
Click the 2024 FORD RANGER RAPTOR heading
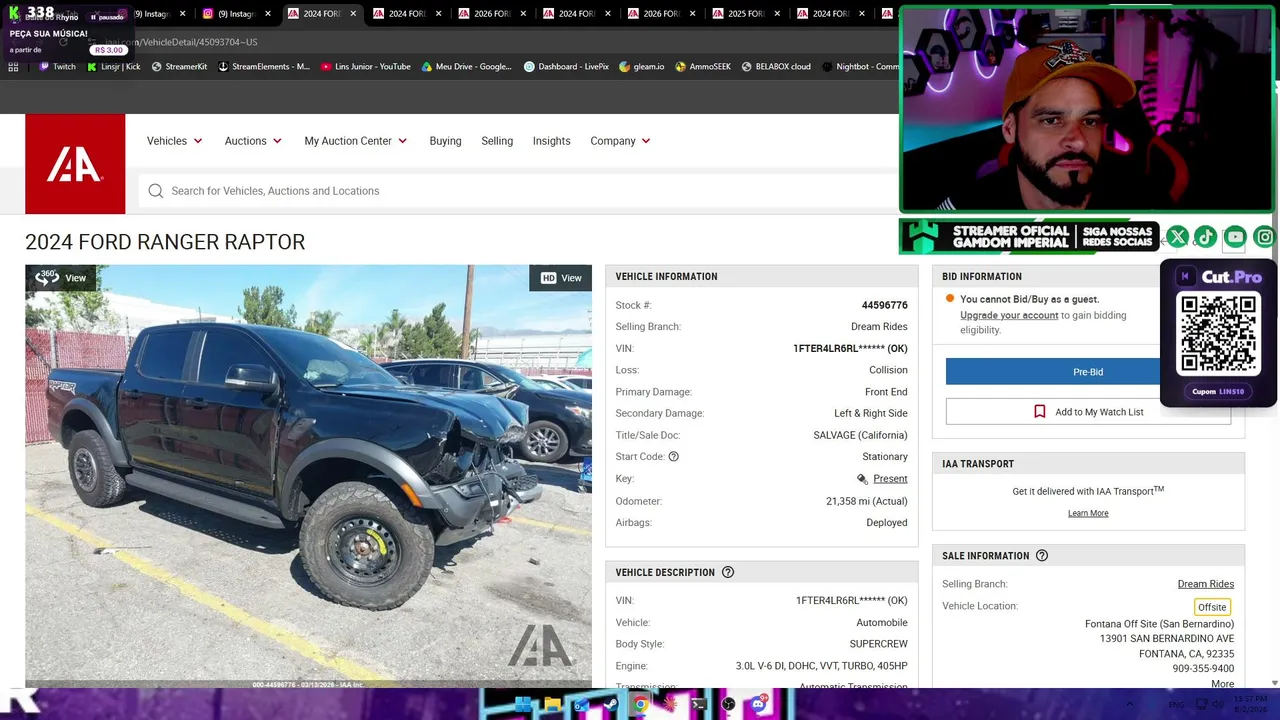click(x=165, y=242)
